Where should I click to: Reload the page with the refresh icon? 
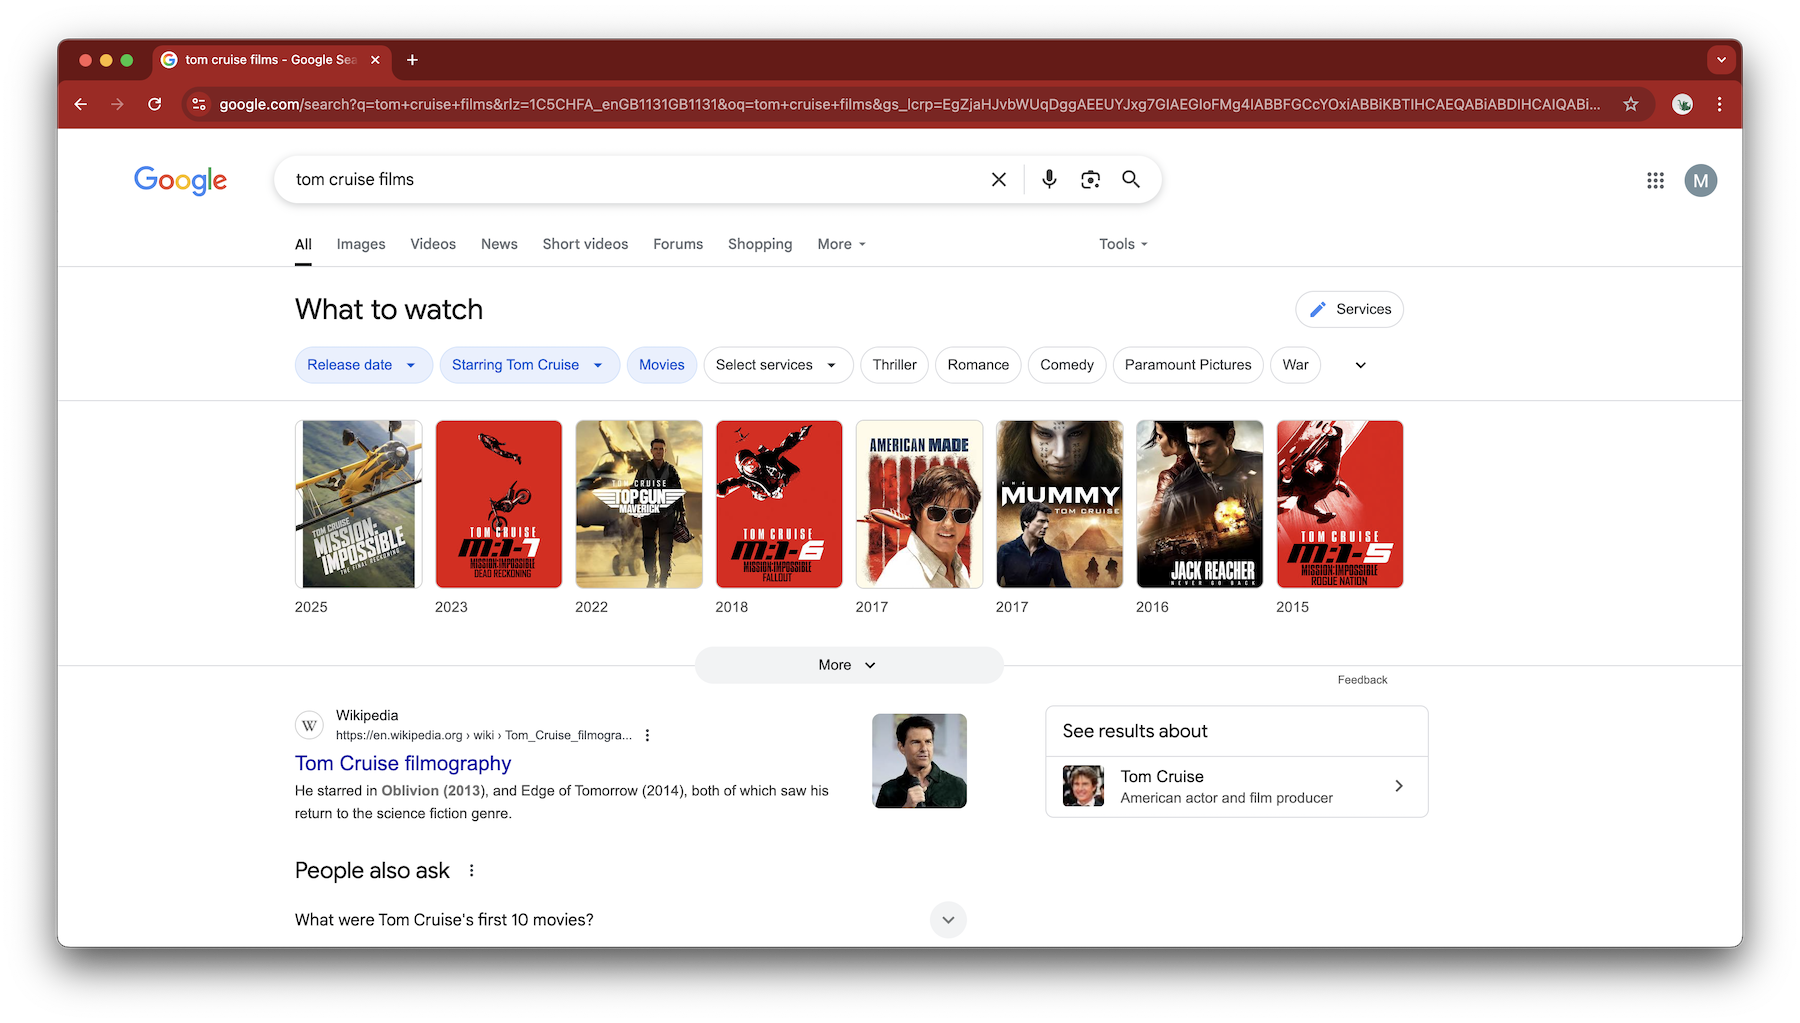click(x=155, y=104)
